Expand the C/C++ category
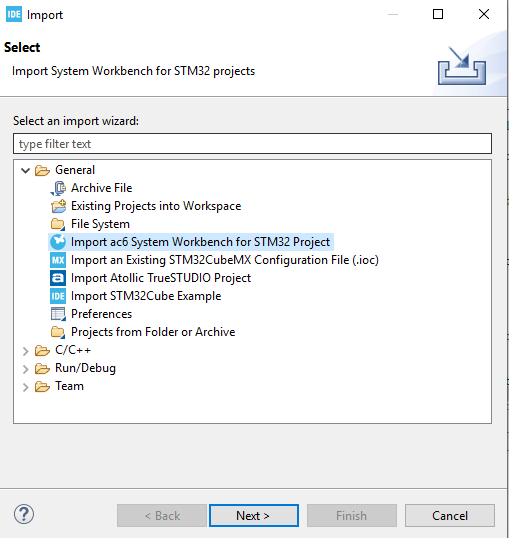The image size is (509, 538). (x=25, y=351)
